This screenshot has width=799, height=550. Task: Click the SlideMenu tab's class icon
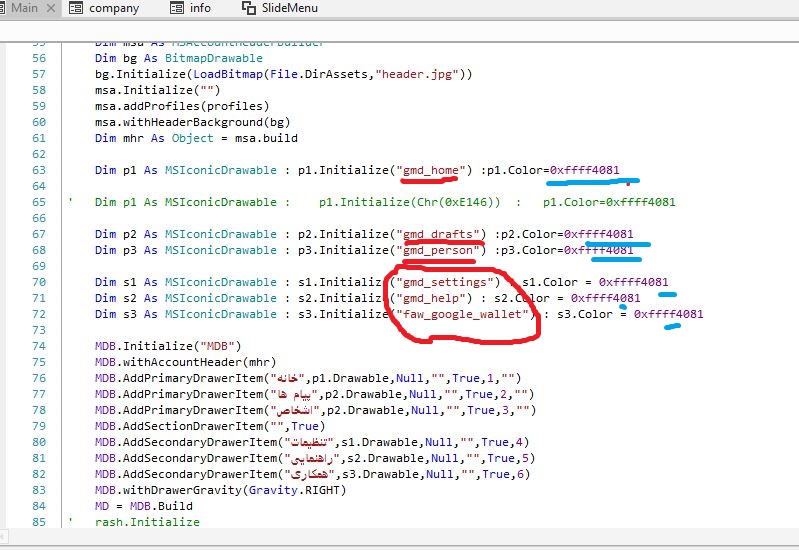[249, 8]
